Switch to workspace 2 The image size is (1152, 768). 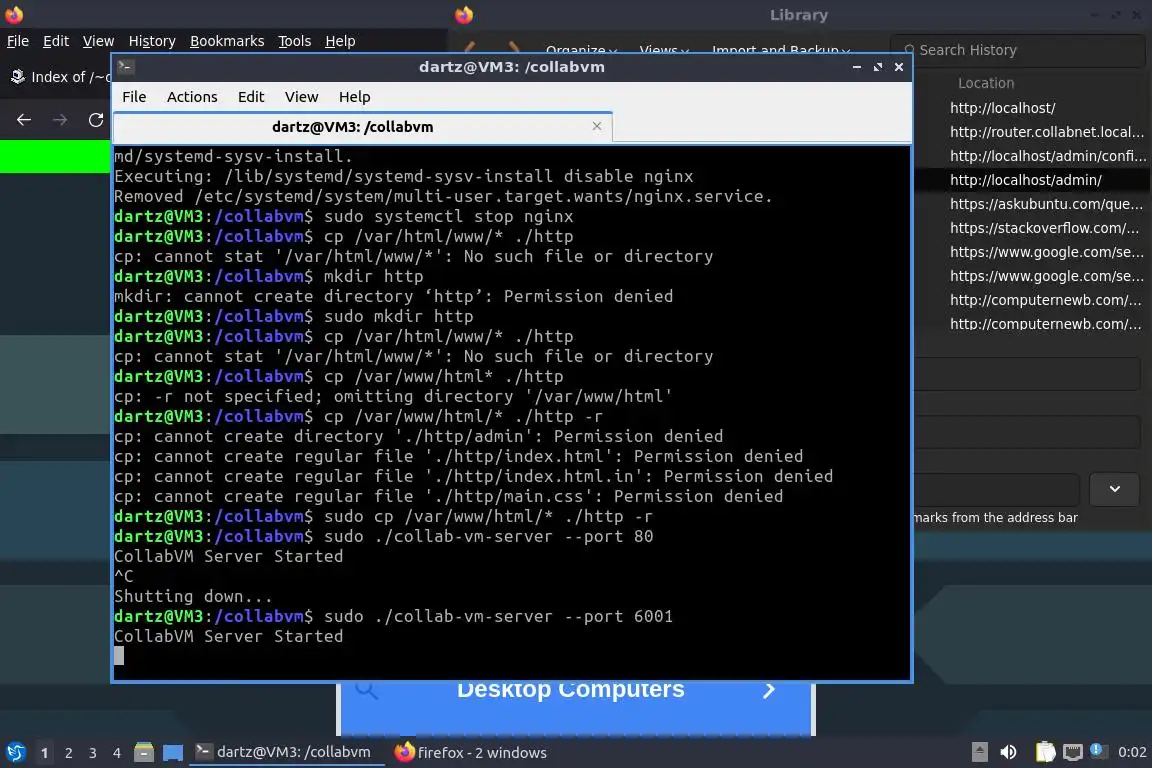[68, 753]
